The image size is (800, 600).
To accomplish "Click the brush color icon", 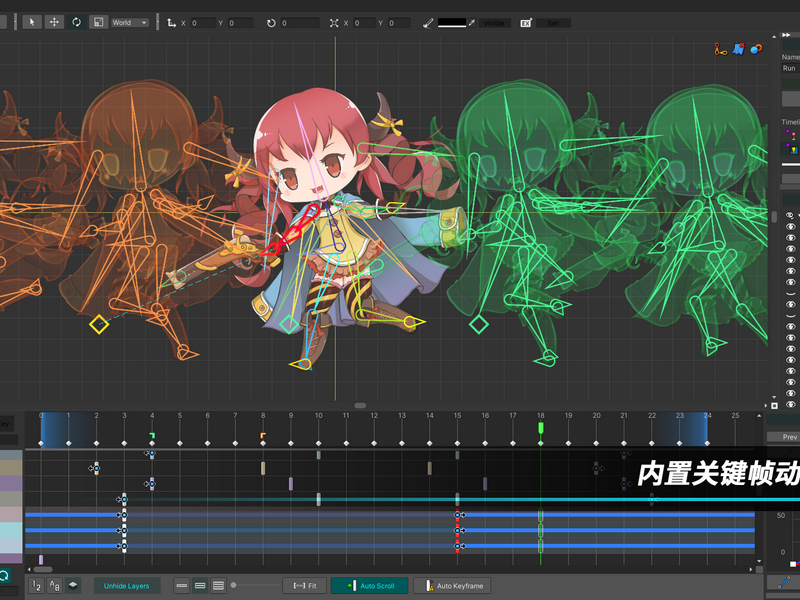I will pos(428,23).
